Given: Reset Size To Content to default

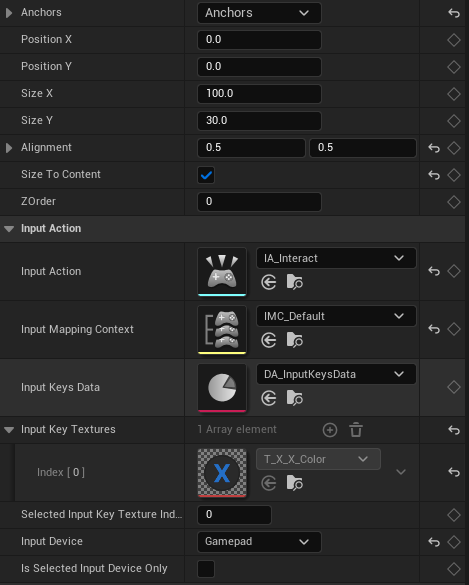Looking at the screenshot, I should tap(434, 175).
